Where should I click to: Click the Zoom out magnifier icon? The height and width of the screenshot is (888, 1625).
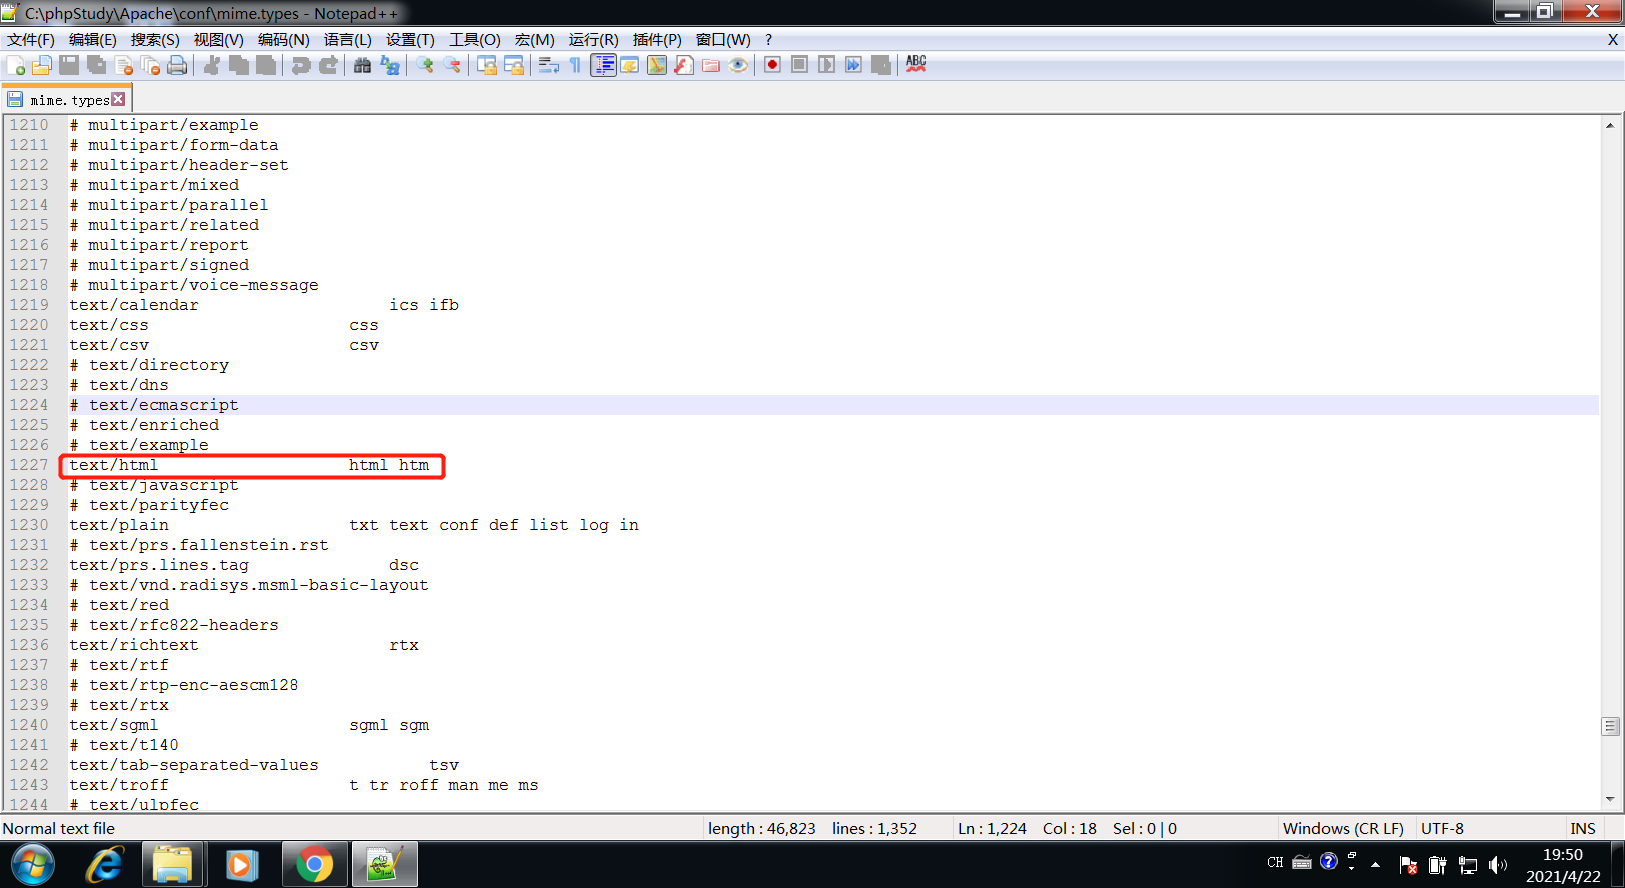coord(452,65)
